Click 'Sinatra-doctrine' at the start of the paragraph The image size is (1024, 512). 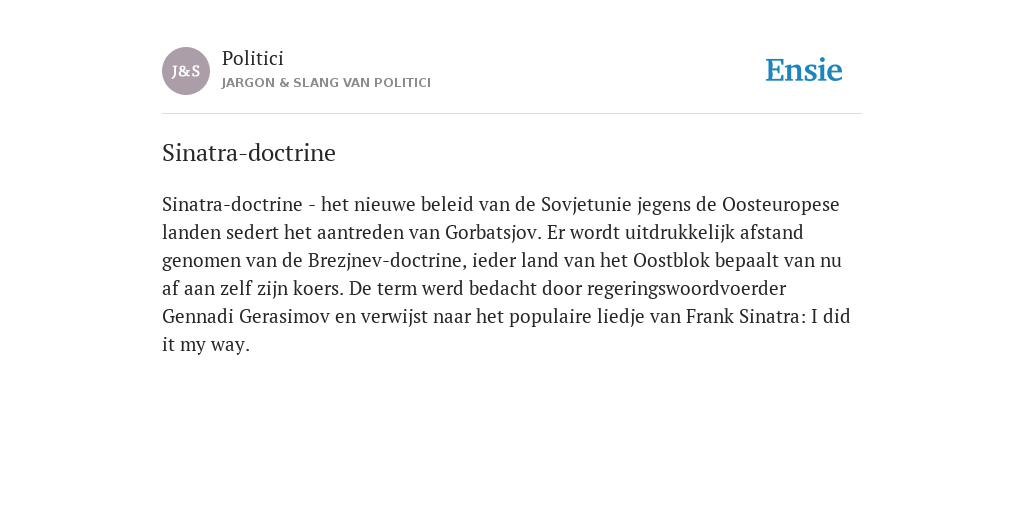click(x=232, y=204)
